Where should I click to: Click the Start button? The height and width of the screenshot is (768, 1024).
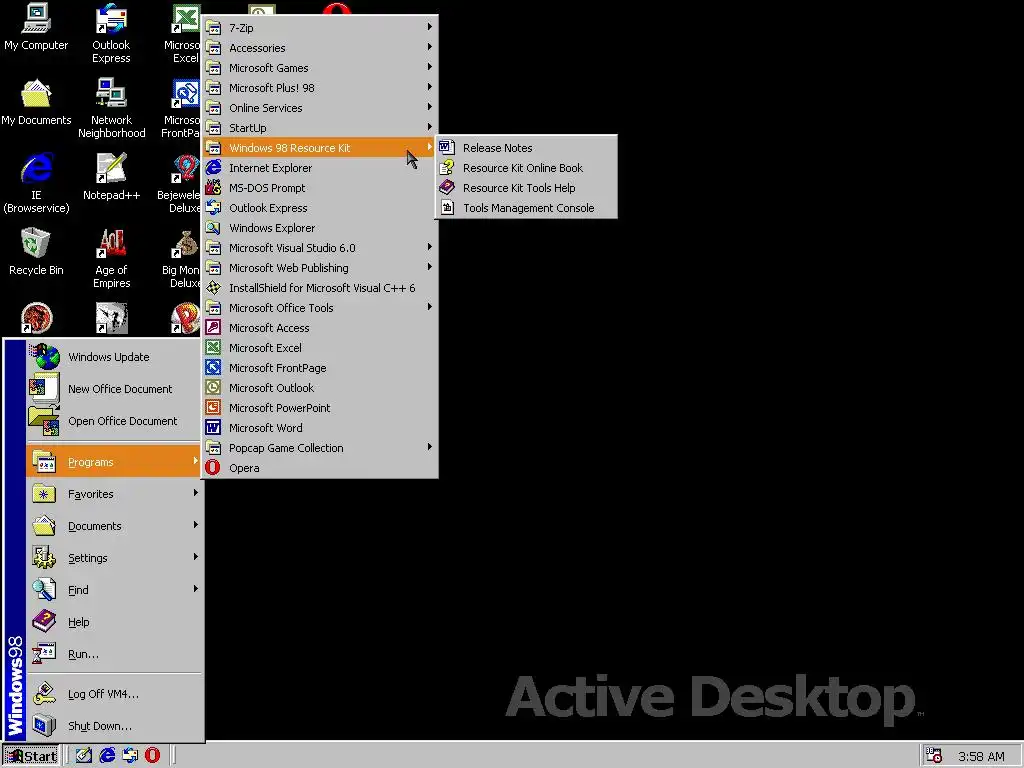tap(31, 756)
